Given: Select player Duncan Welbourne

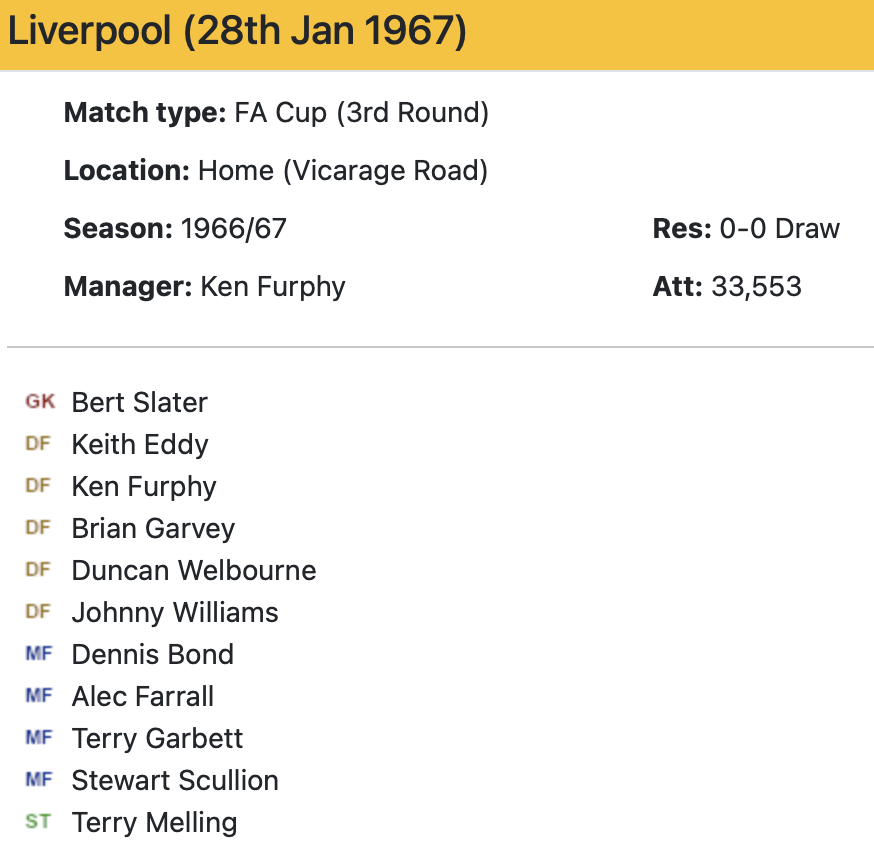Looking at the screenshot, I should point(194,570).
